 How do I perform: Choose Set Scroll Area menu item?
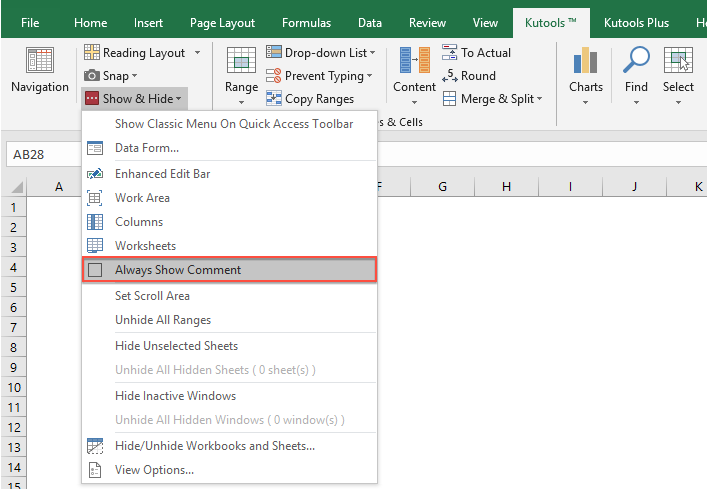tap(230, 296)
